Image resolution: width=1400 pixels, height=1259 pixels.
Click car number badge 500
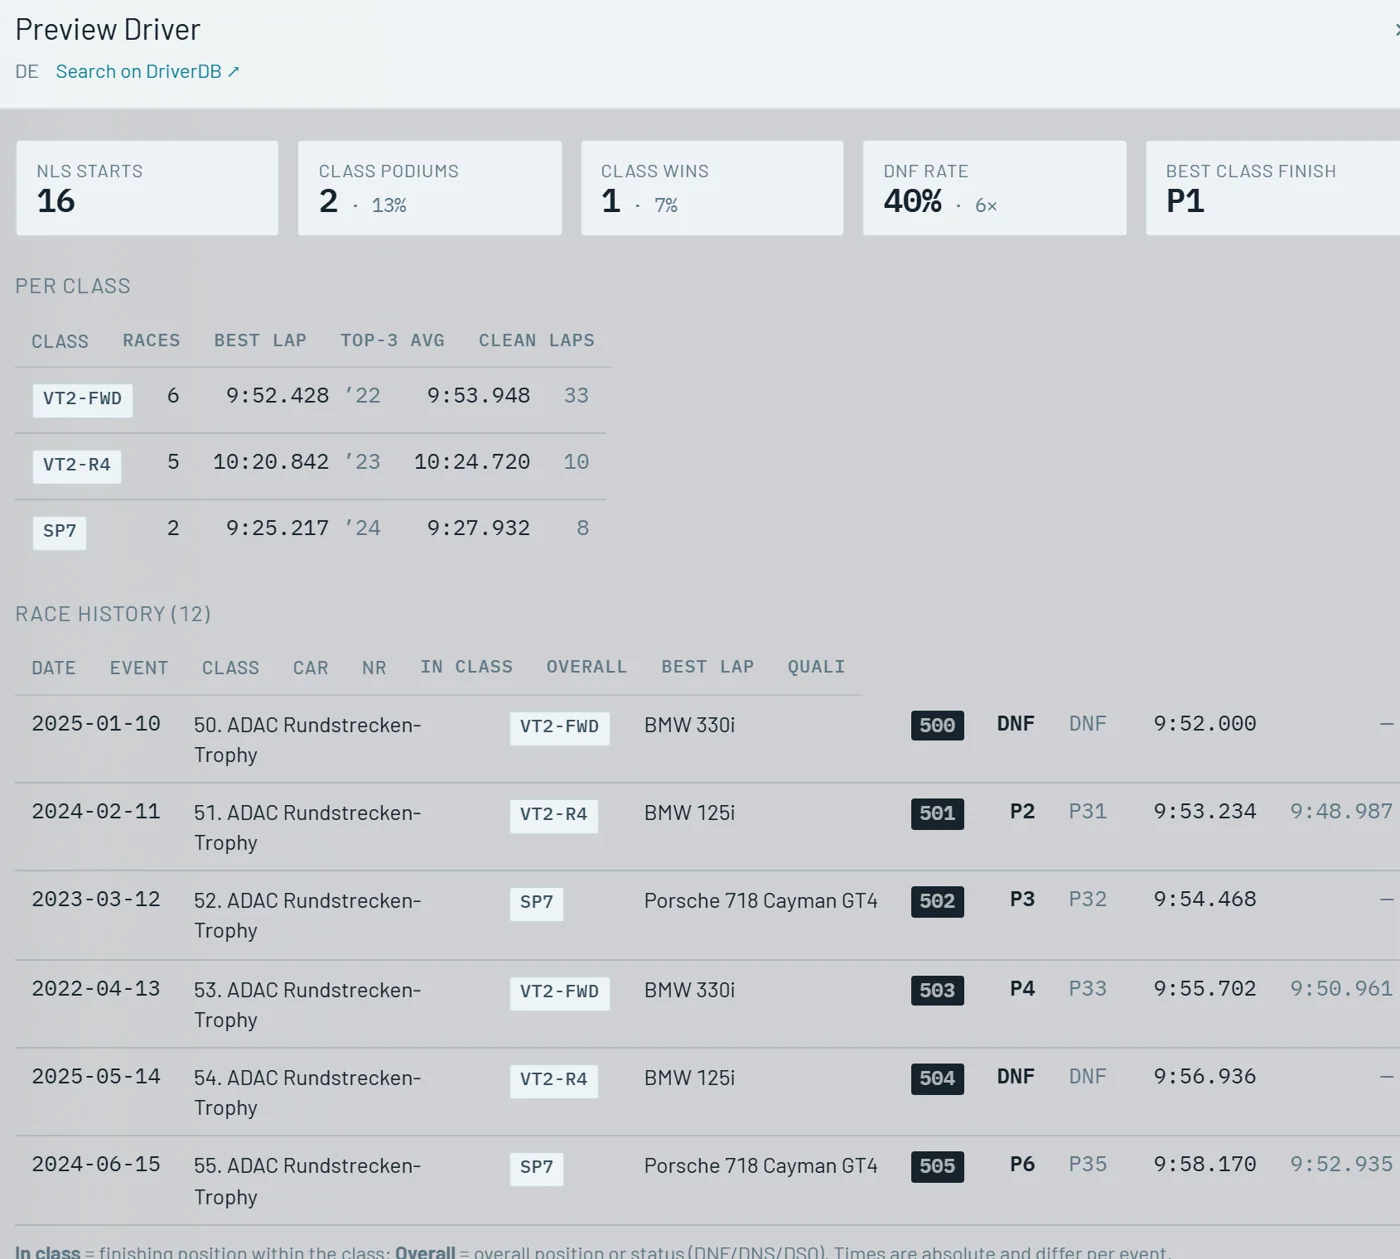(937, 726)
